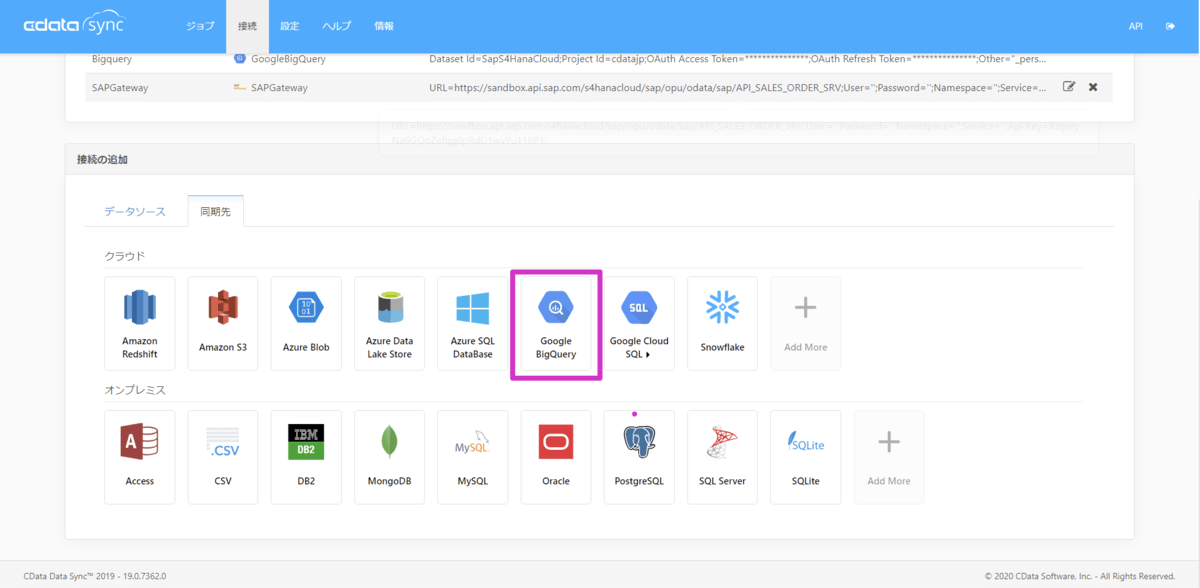Select the Amazon Redshift destination tile
1200x588 pixels.
140,323
